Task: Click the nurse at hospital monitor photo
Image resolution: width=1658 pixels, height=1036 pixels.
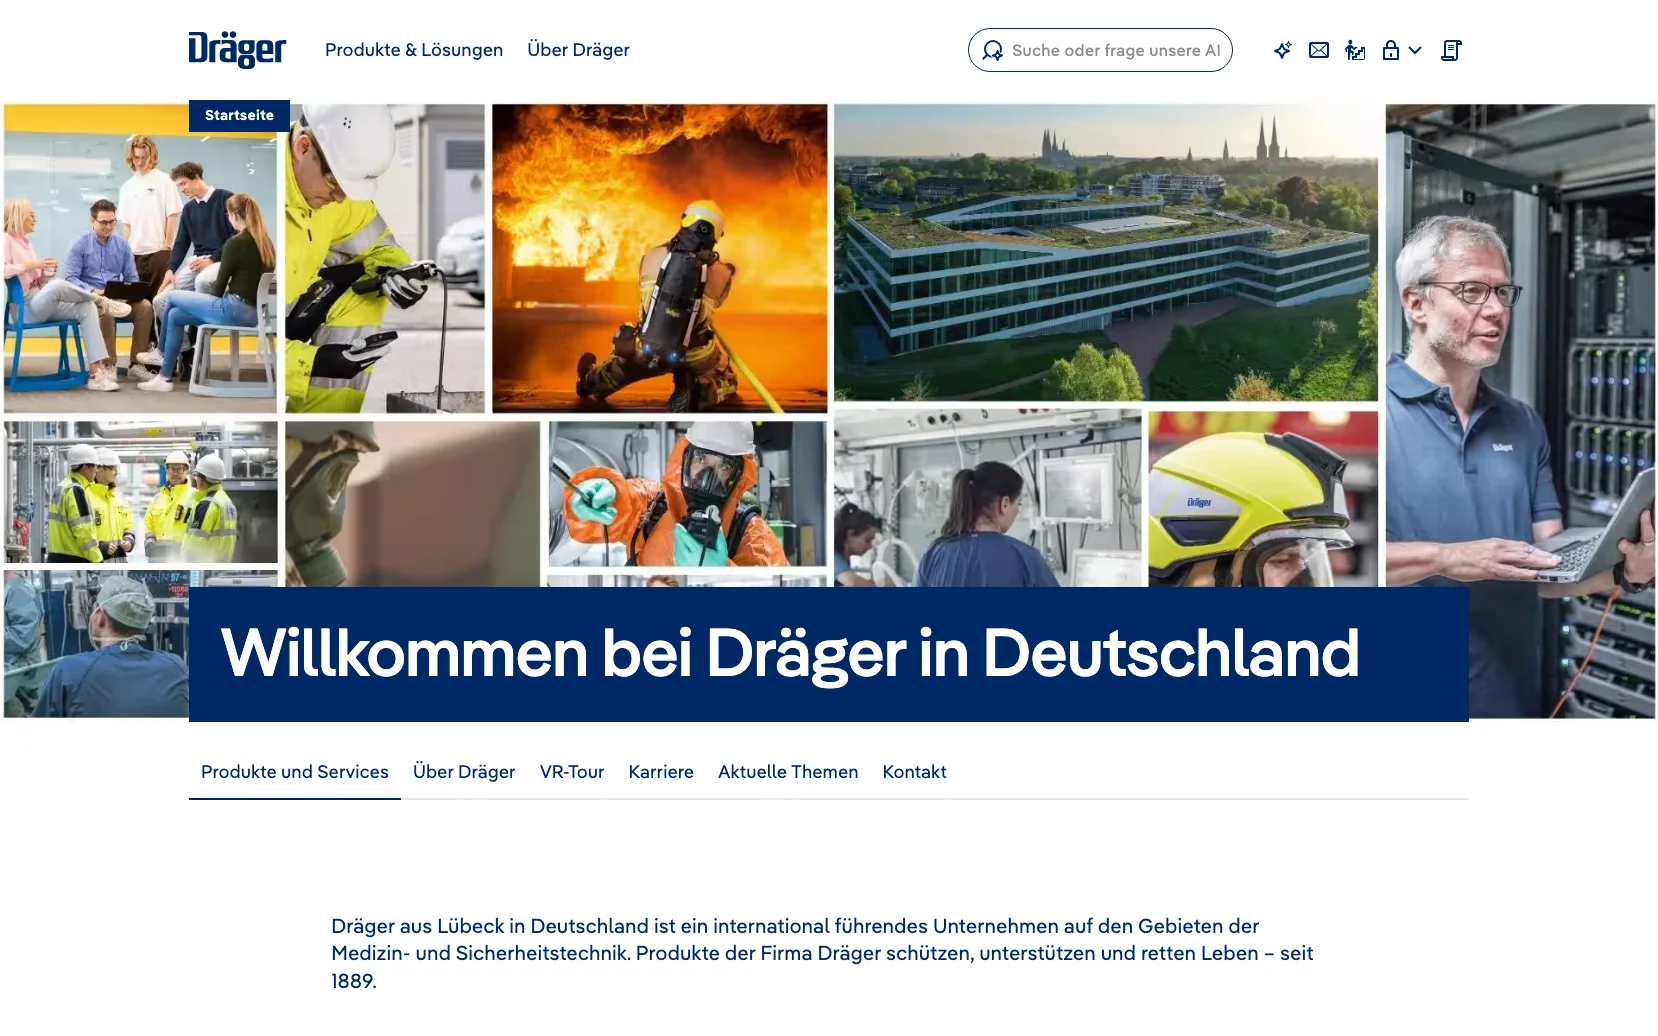Action: pyautogui.click(x=988, y=498)
